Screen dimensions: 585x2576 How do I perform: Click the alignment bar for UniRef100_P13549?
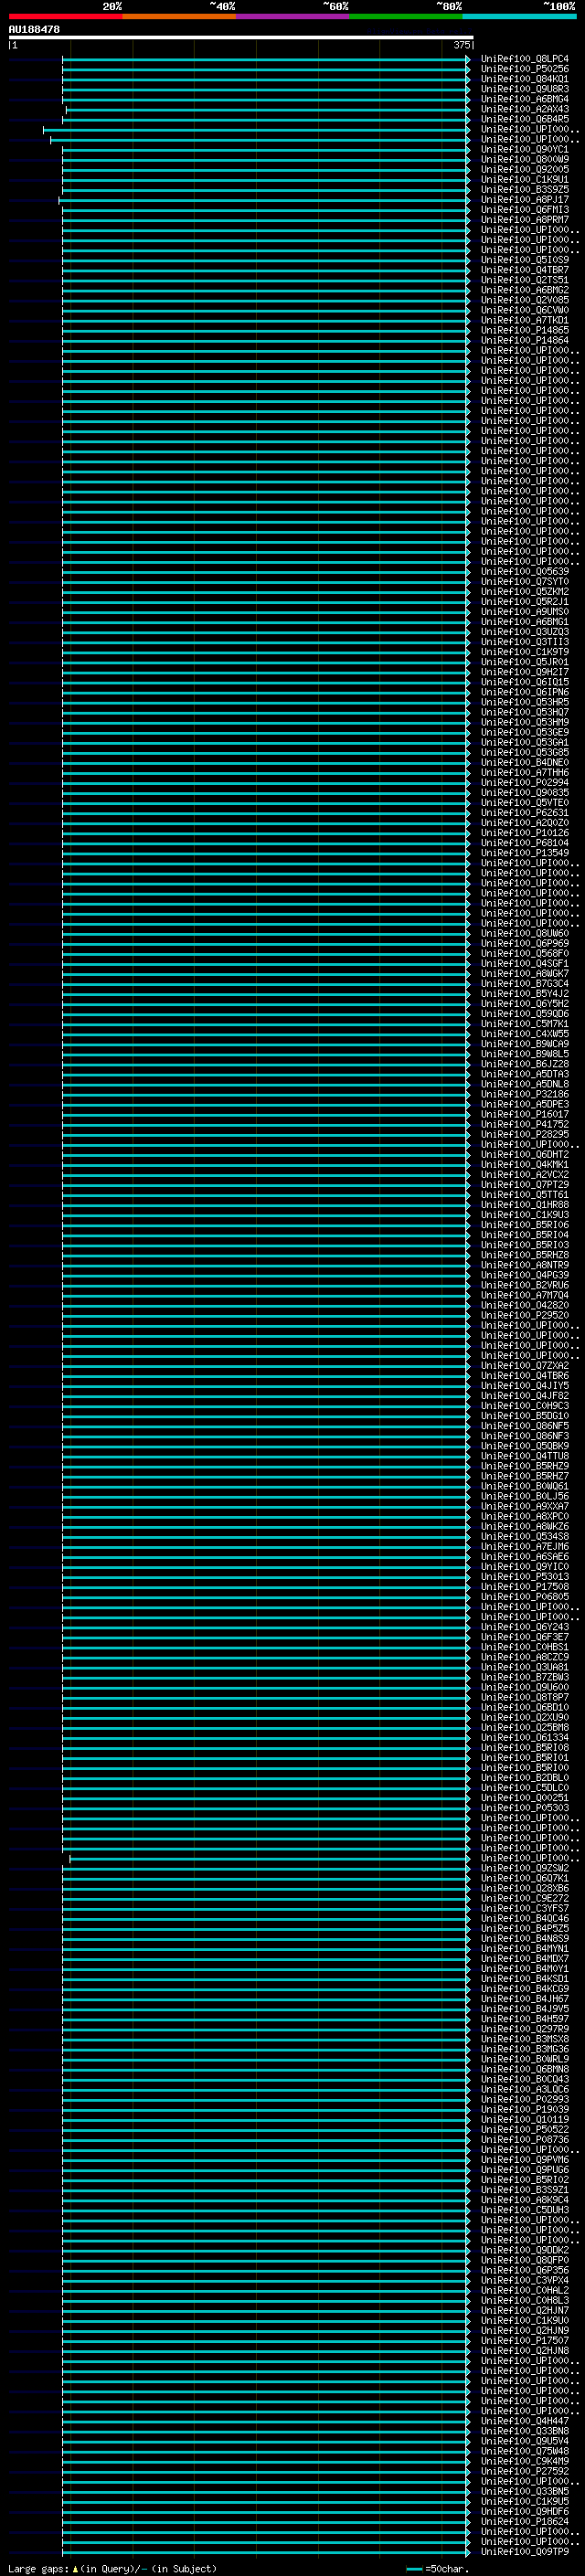[266, 853]
